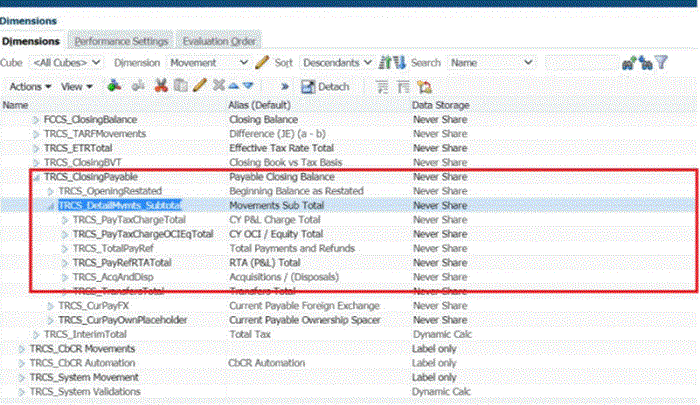Collapse the TRCS_ClosingPayable member
700x405 pixels.
coord(36,177)
